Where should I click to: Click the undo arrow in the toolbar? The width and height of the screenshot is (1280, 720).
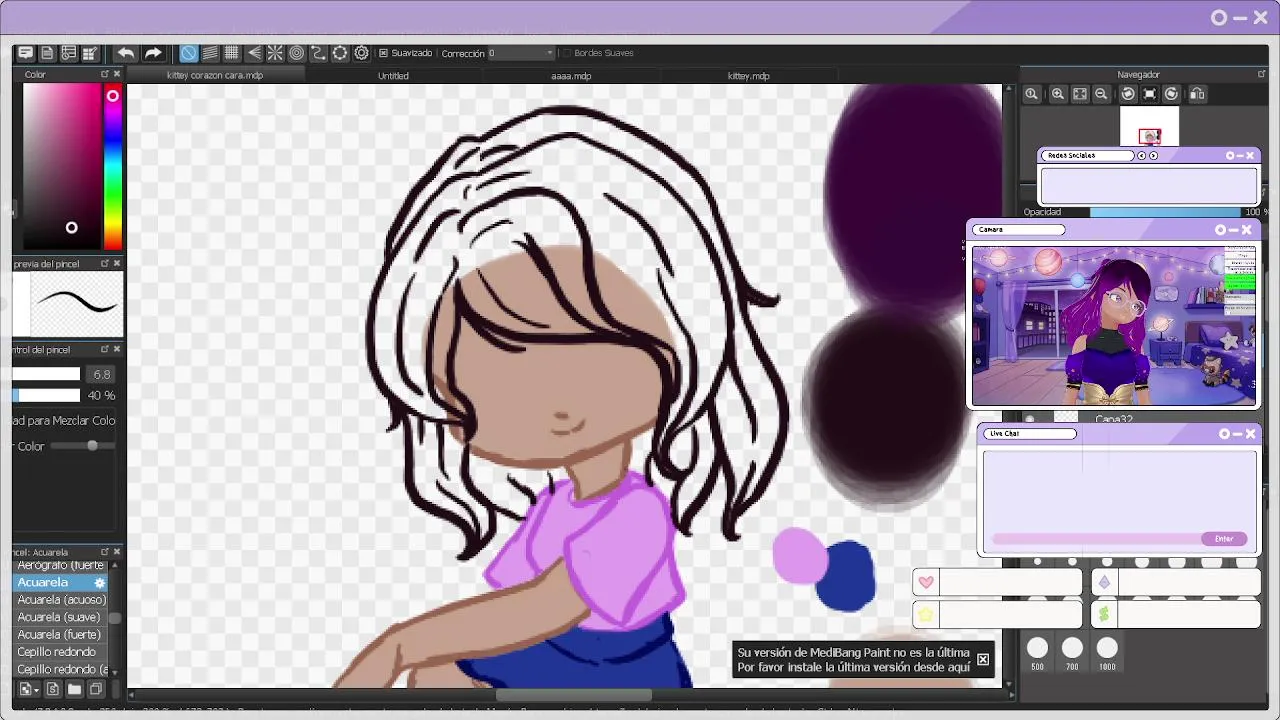[x=125, y=53]
